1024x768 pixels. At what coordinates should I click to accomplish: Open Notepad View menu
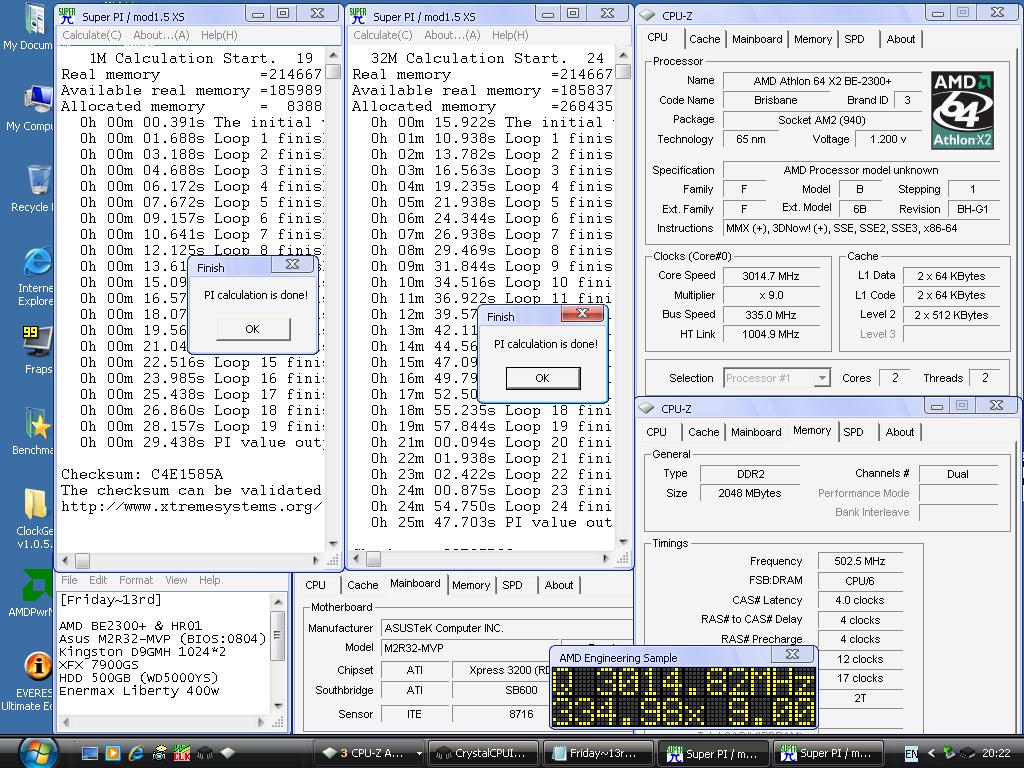(176, 580)
